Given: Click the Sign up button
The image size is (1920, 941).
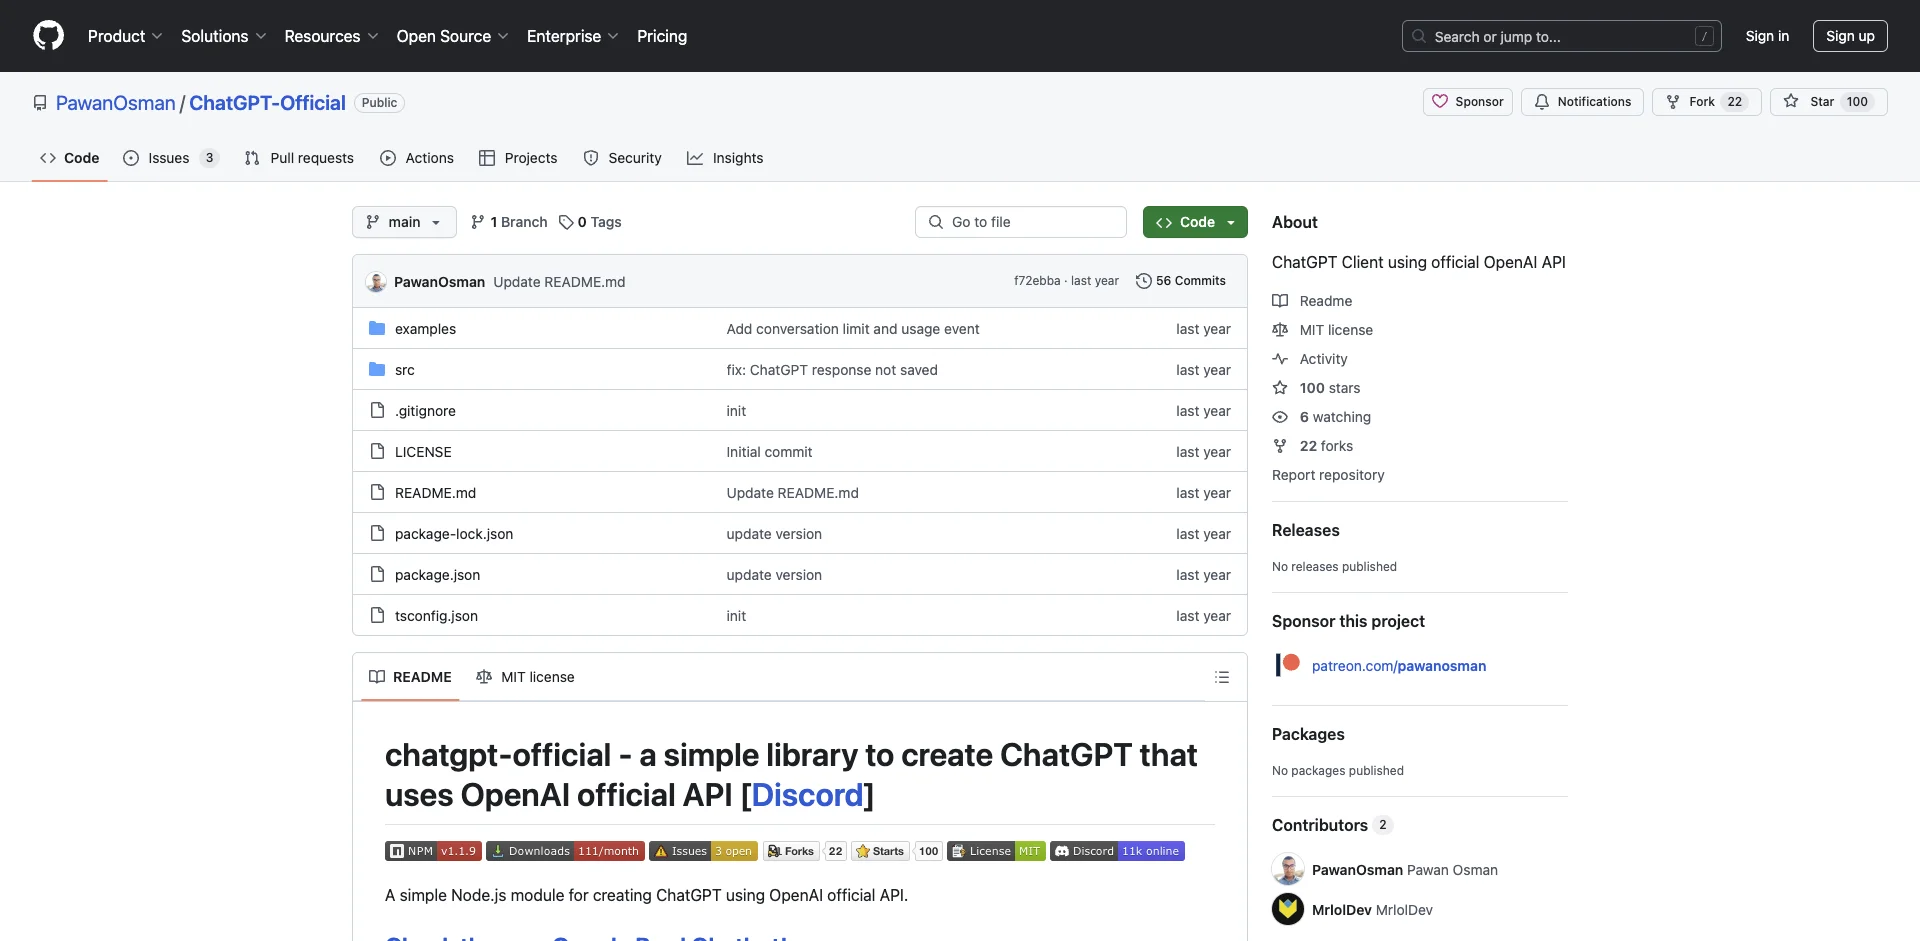Looking at the screenshot, I should (1850, 36).
